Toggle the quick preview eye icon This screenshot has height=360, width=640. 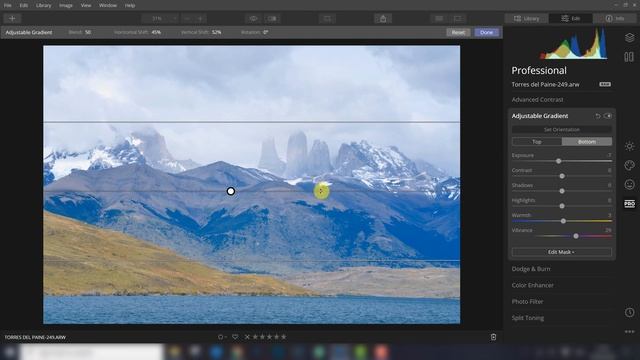click(x=253, y=18)
